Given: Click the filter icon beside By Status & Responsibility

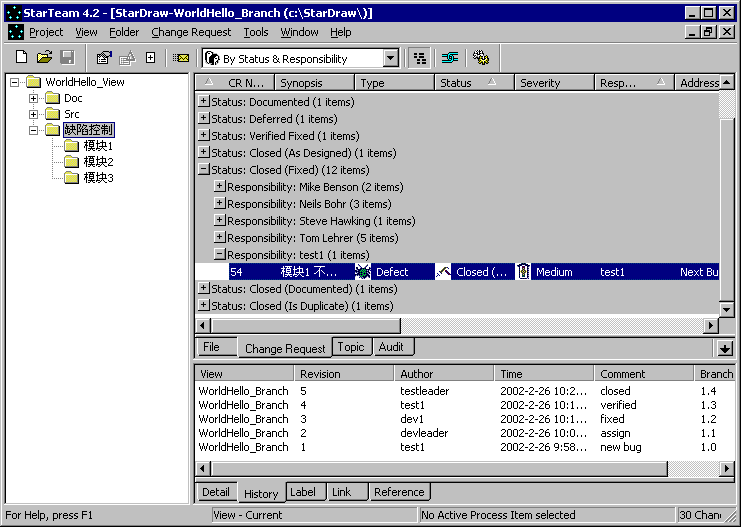Looking at the screenshot, I should (212, 59).
